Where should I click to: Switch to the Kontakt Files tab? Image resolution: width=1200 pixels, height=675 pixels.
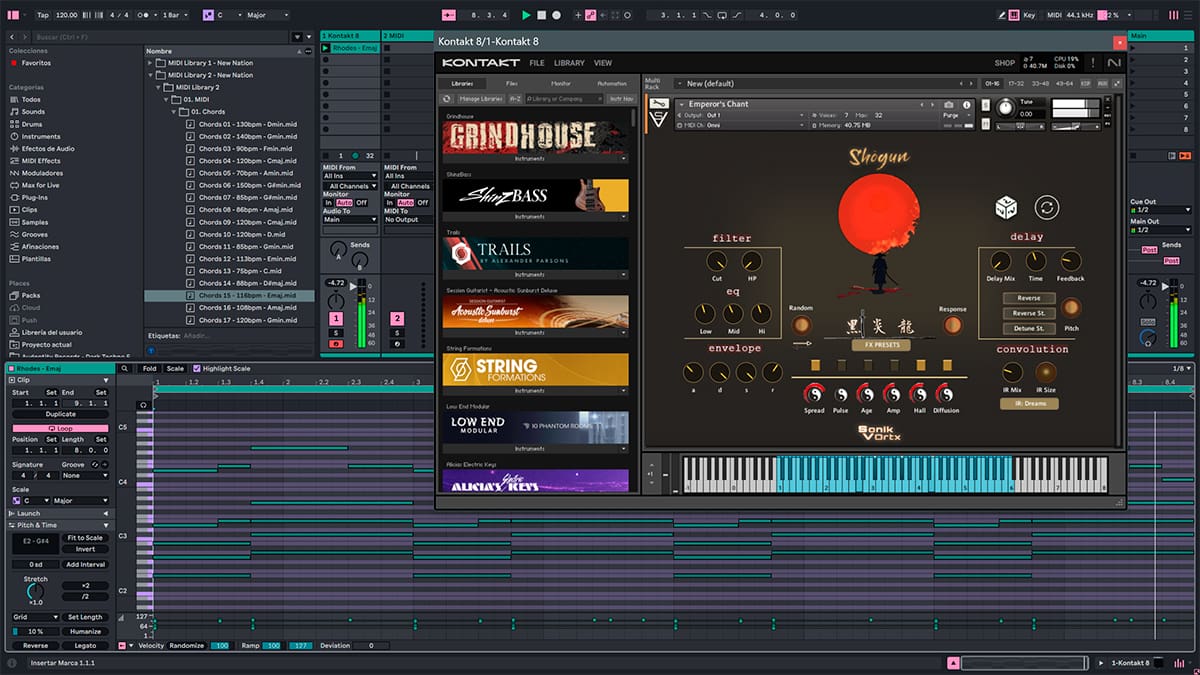click(512, 84)
